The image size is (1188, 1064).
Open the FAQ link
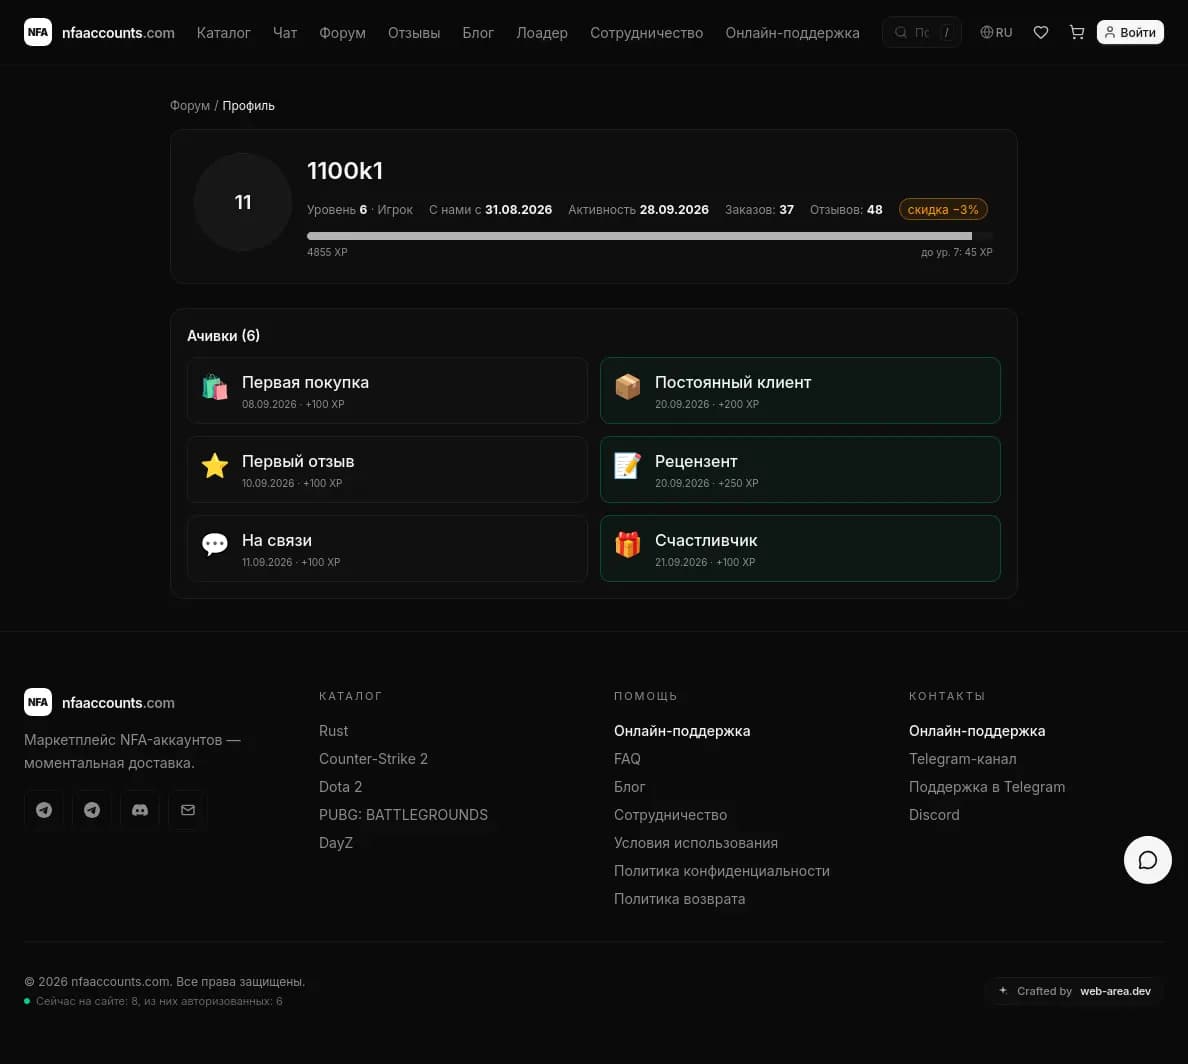coord(627,759)
